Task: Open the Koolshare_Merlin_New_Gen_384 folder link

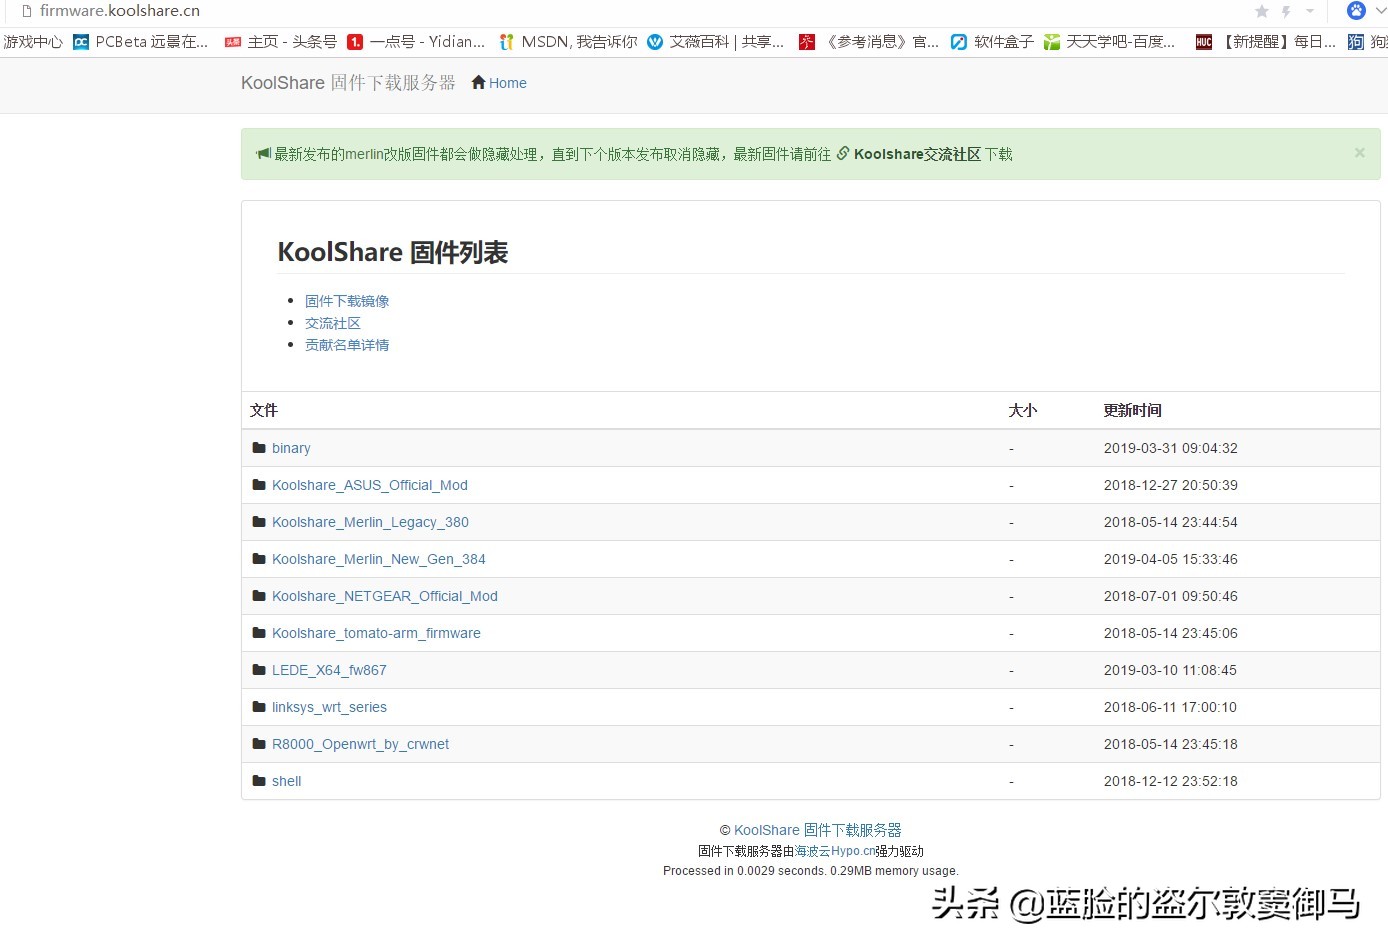Action: [379, 559]
